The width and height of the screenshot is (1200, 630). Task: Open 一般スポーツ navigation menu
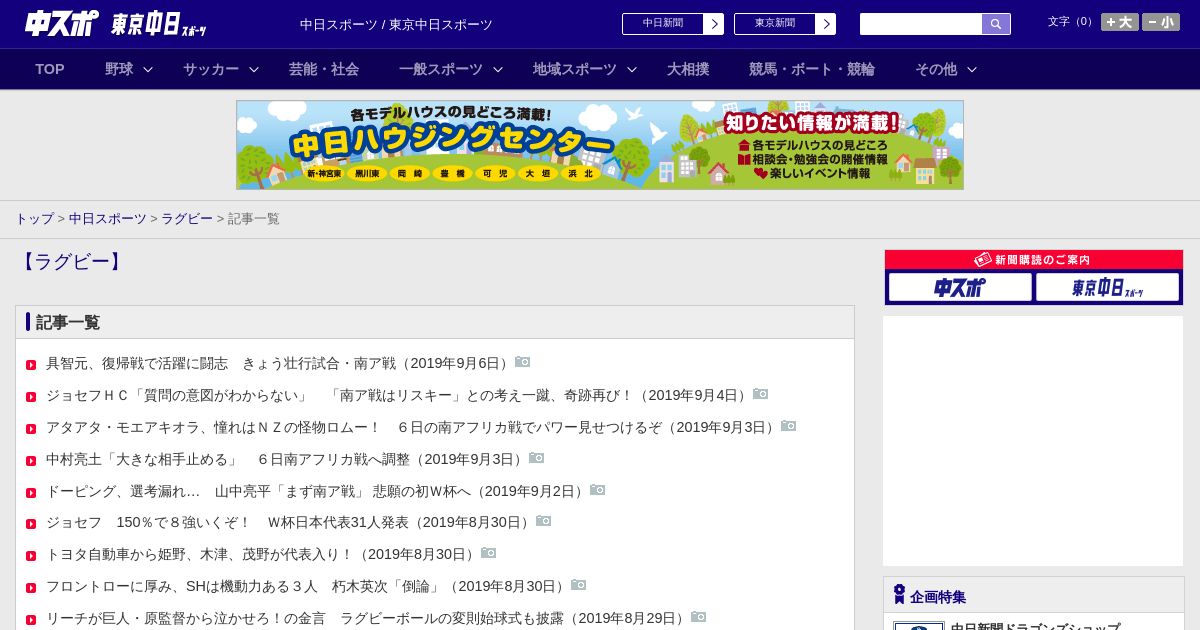click(441, 69)
